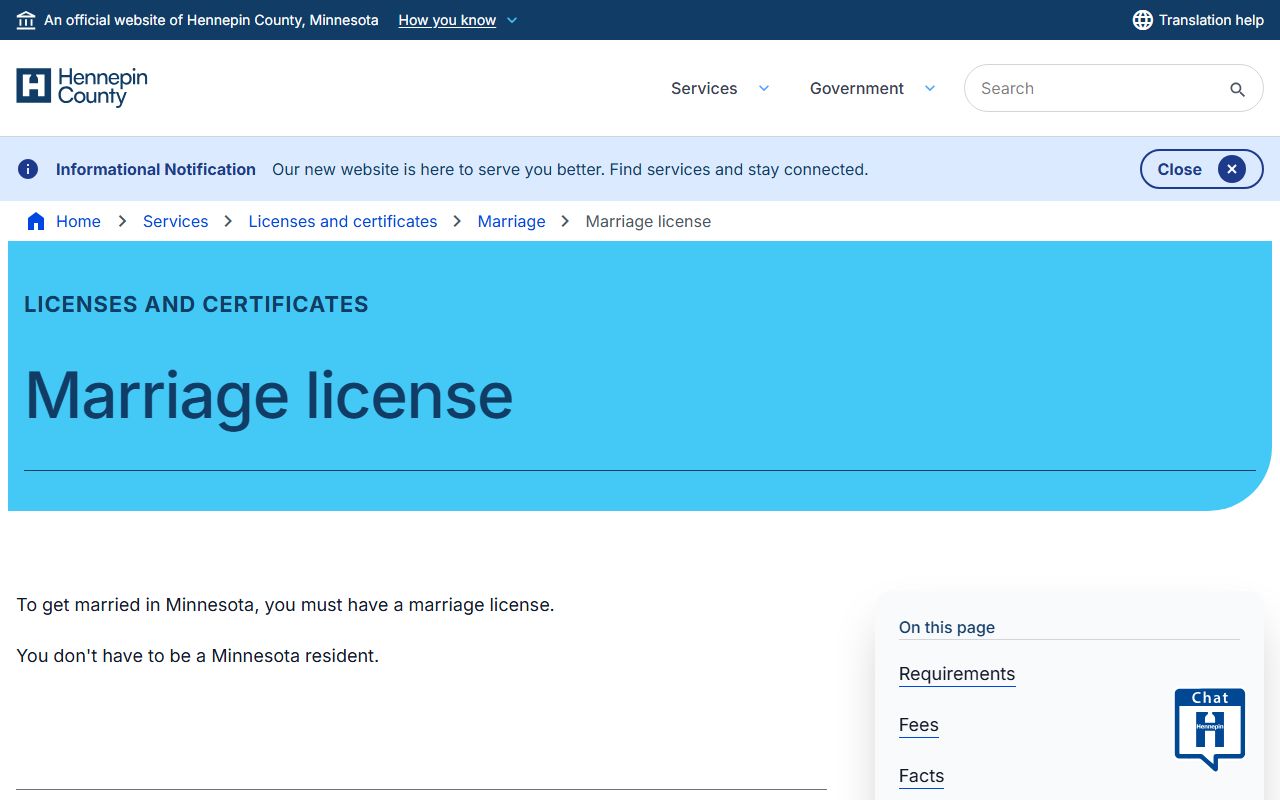Expand the Services menu chevron
The width and height of the screenshot is (1280, 800).
click(x=764, y=88)
